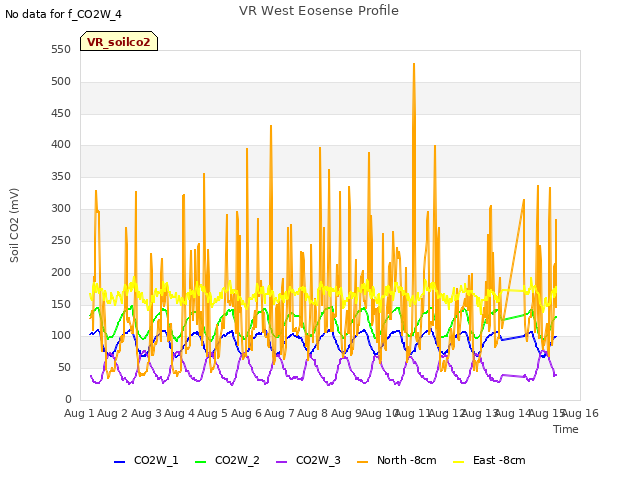This screenshot has width=640, height=480.
Task: Click the purple CO2W_3 legend swatch
Action: coord(282,462)
